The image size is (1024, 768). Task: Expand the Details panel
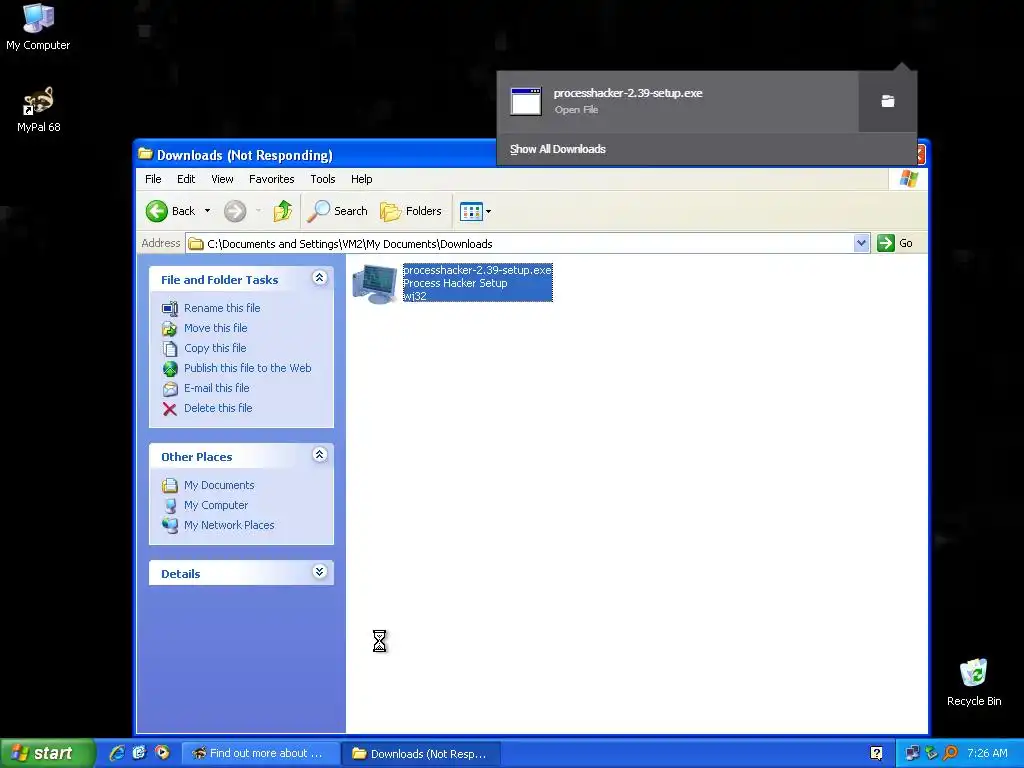tap(319, 572)
